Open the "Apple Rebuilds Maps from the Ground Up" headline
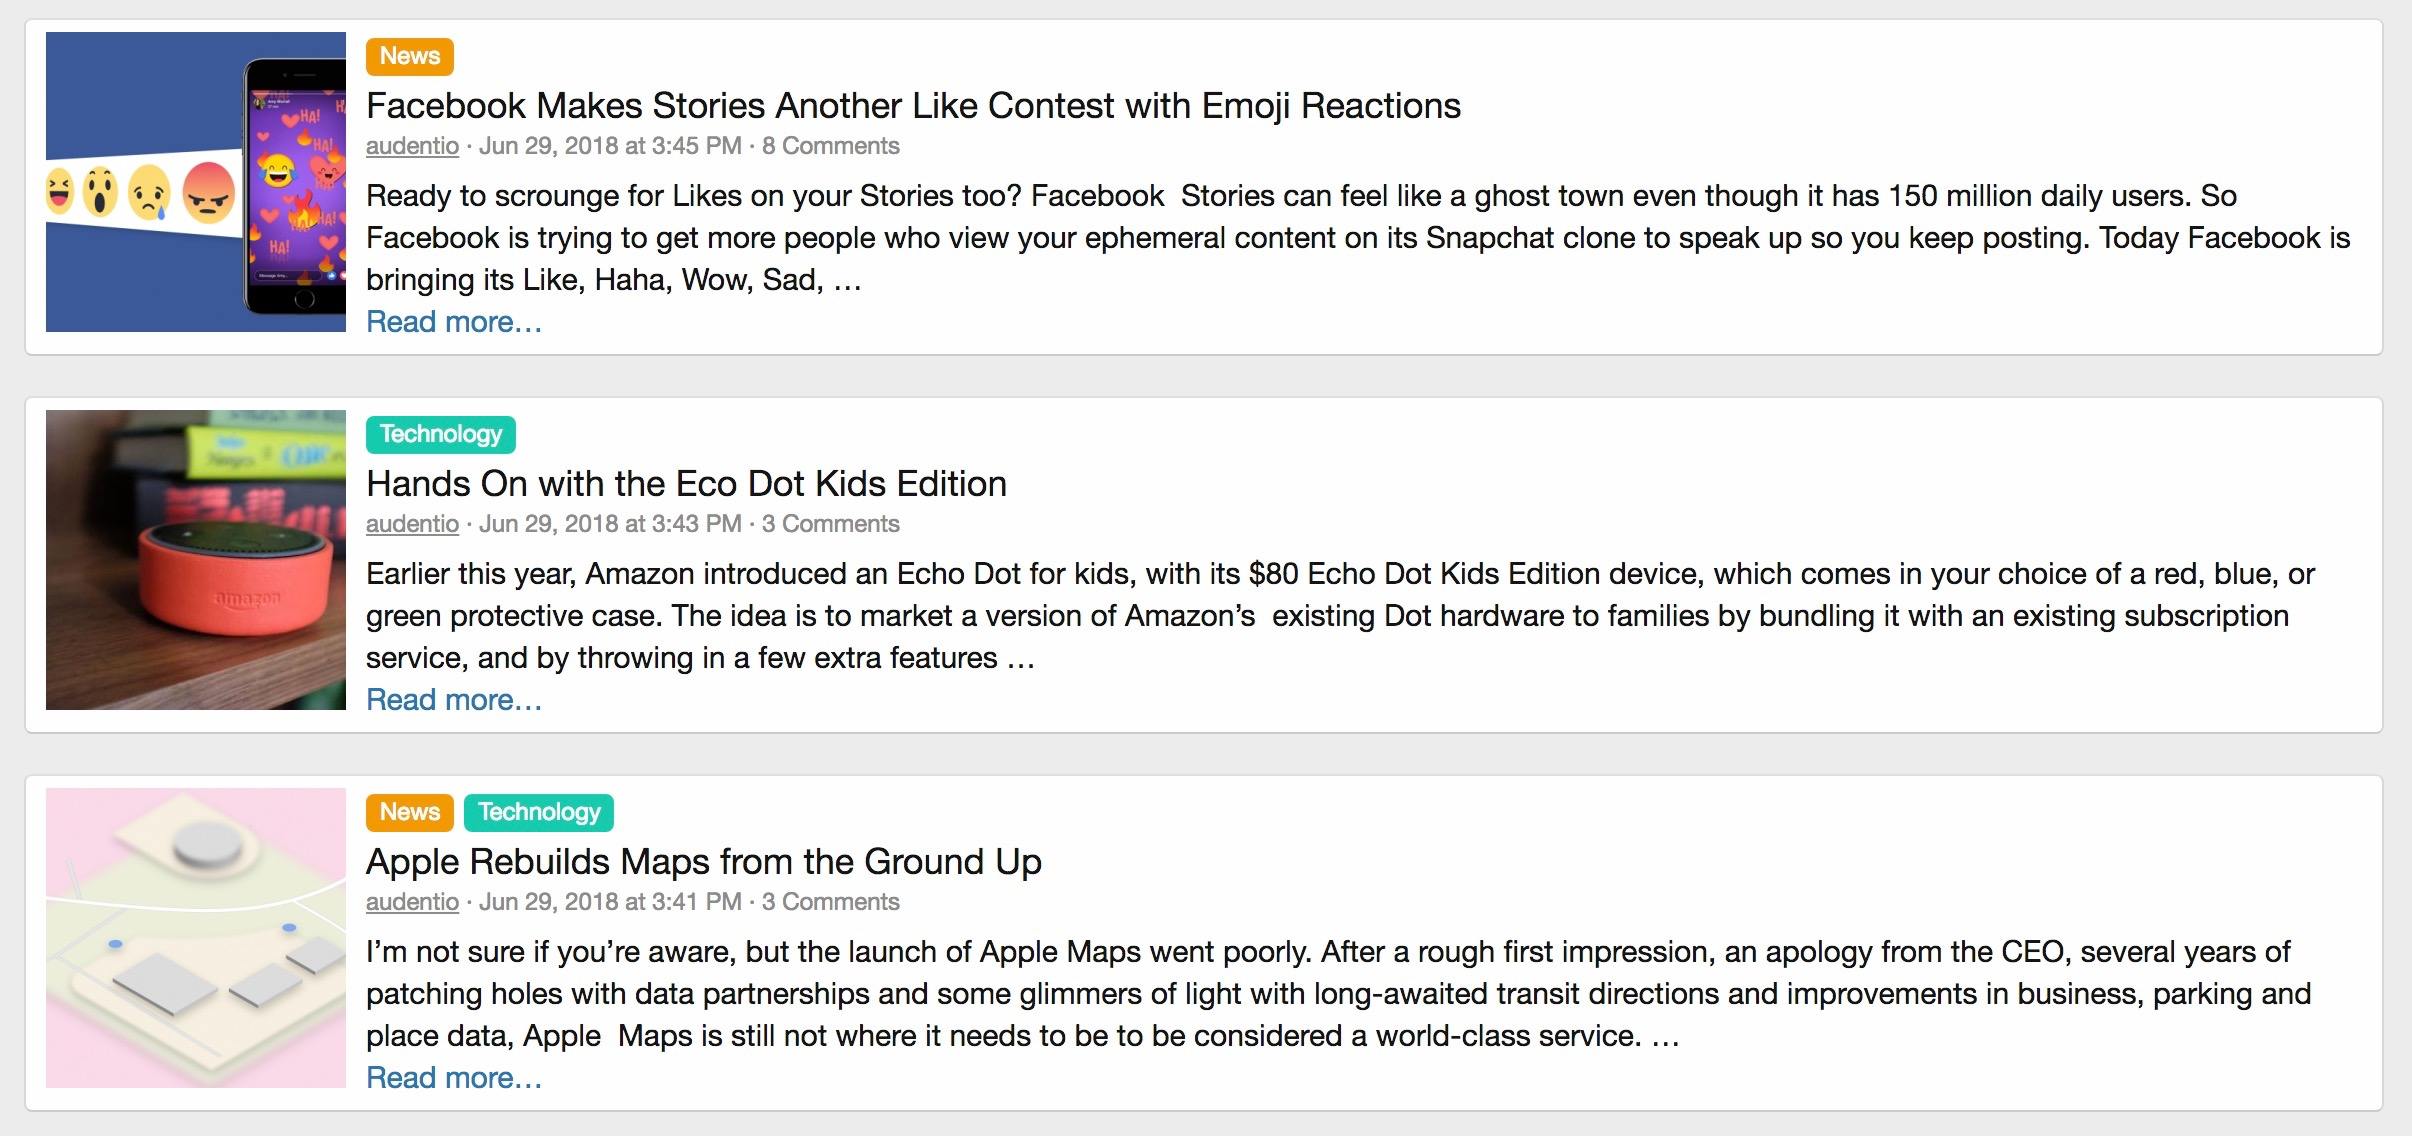Screen dimensions: 2412x1136 (704, 862)
